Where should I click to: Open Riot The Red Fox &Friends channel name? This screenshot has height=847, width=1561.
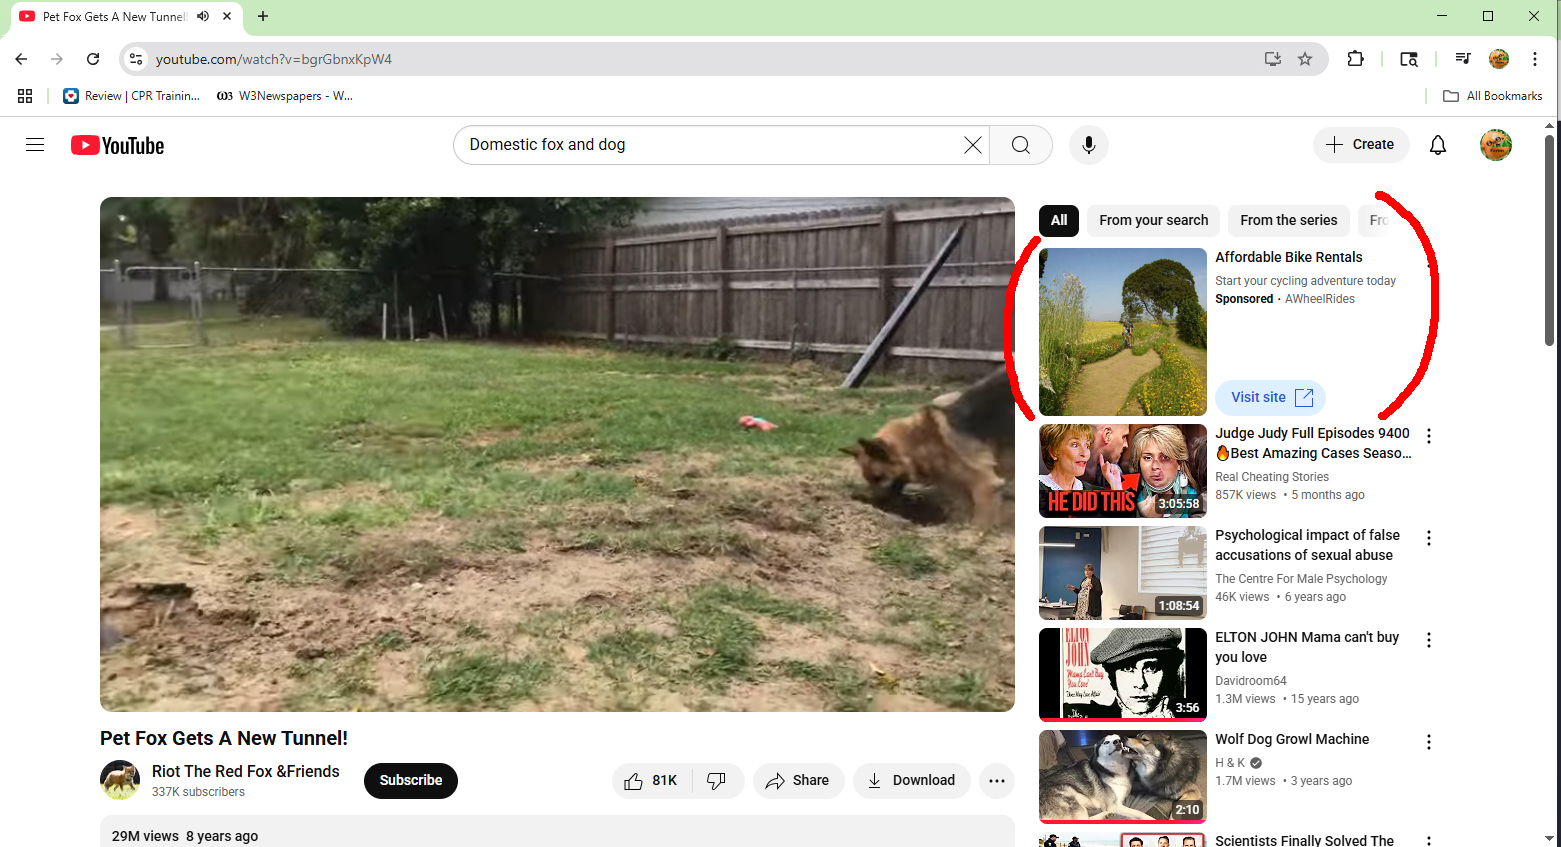click(246, 771)
